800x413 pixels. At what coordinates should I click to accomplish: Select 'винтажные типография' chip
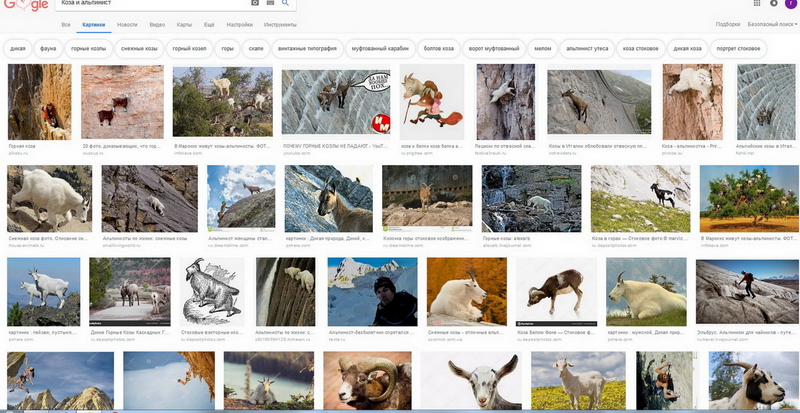click(307, 49)
